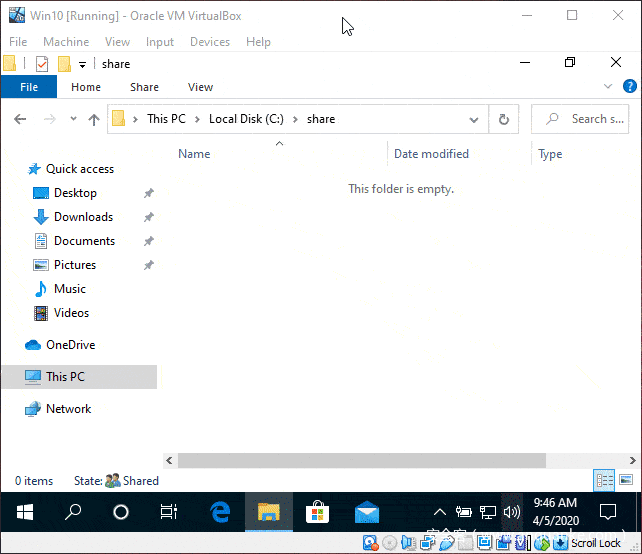Screen dimensions: 642x554
Task: Click the Task View taskbar icon
Action: tap(169, 512)
